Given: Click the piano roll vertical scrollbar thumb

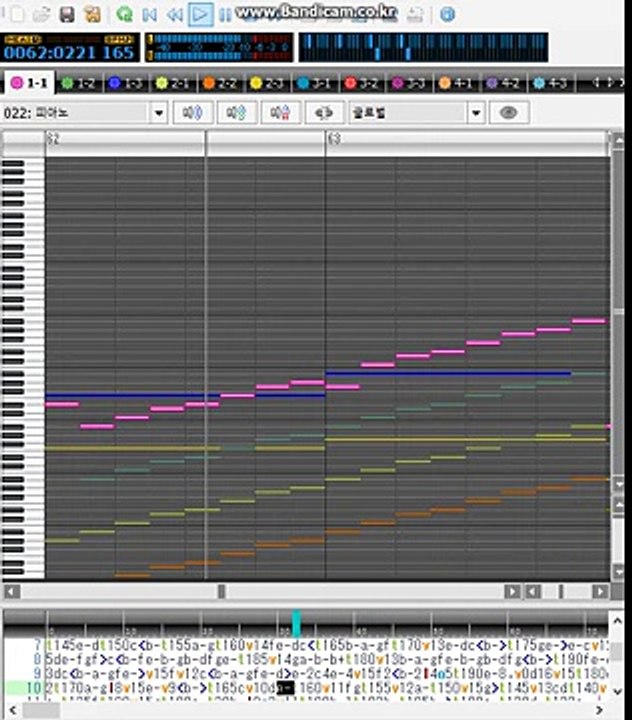Looking at the screenshot, I should 619,312.
